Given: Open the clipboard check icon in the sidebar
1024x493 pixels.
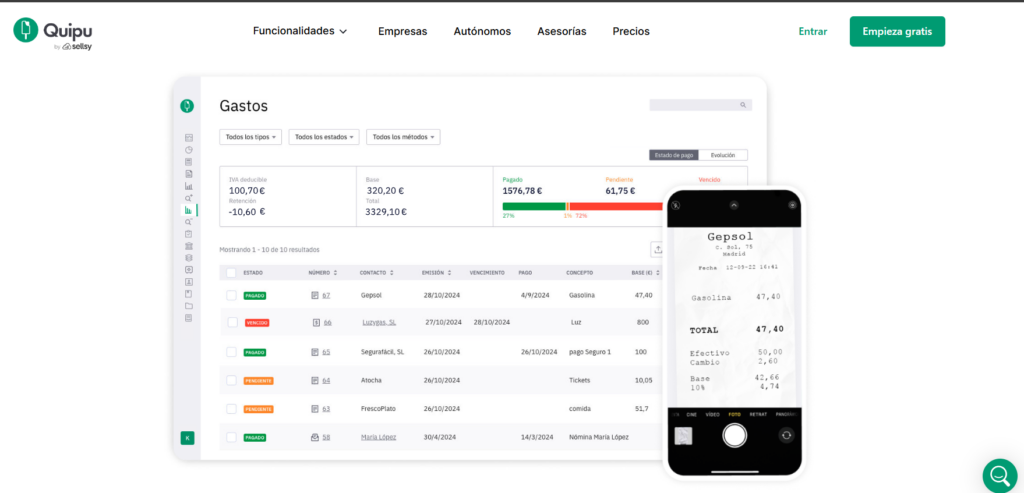Looking at the screenshot, I should click(189, 234).
